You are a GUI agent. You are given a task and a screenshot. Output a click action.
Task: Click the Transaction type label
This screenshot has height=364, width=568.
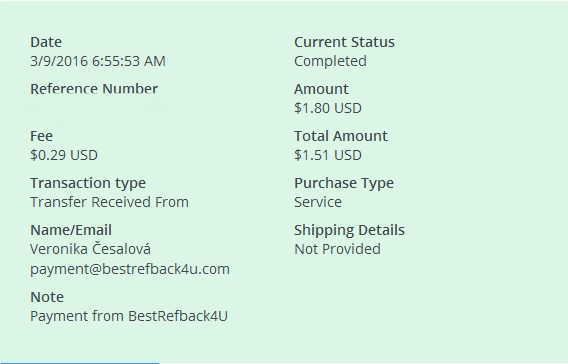pos(88,183)
